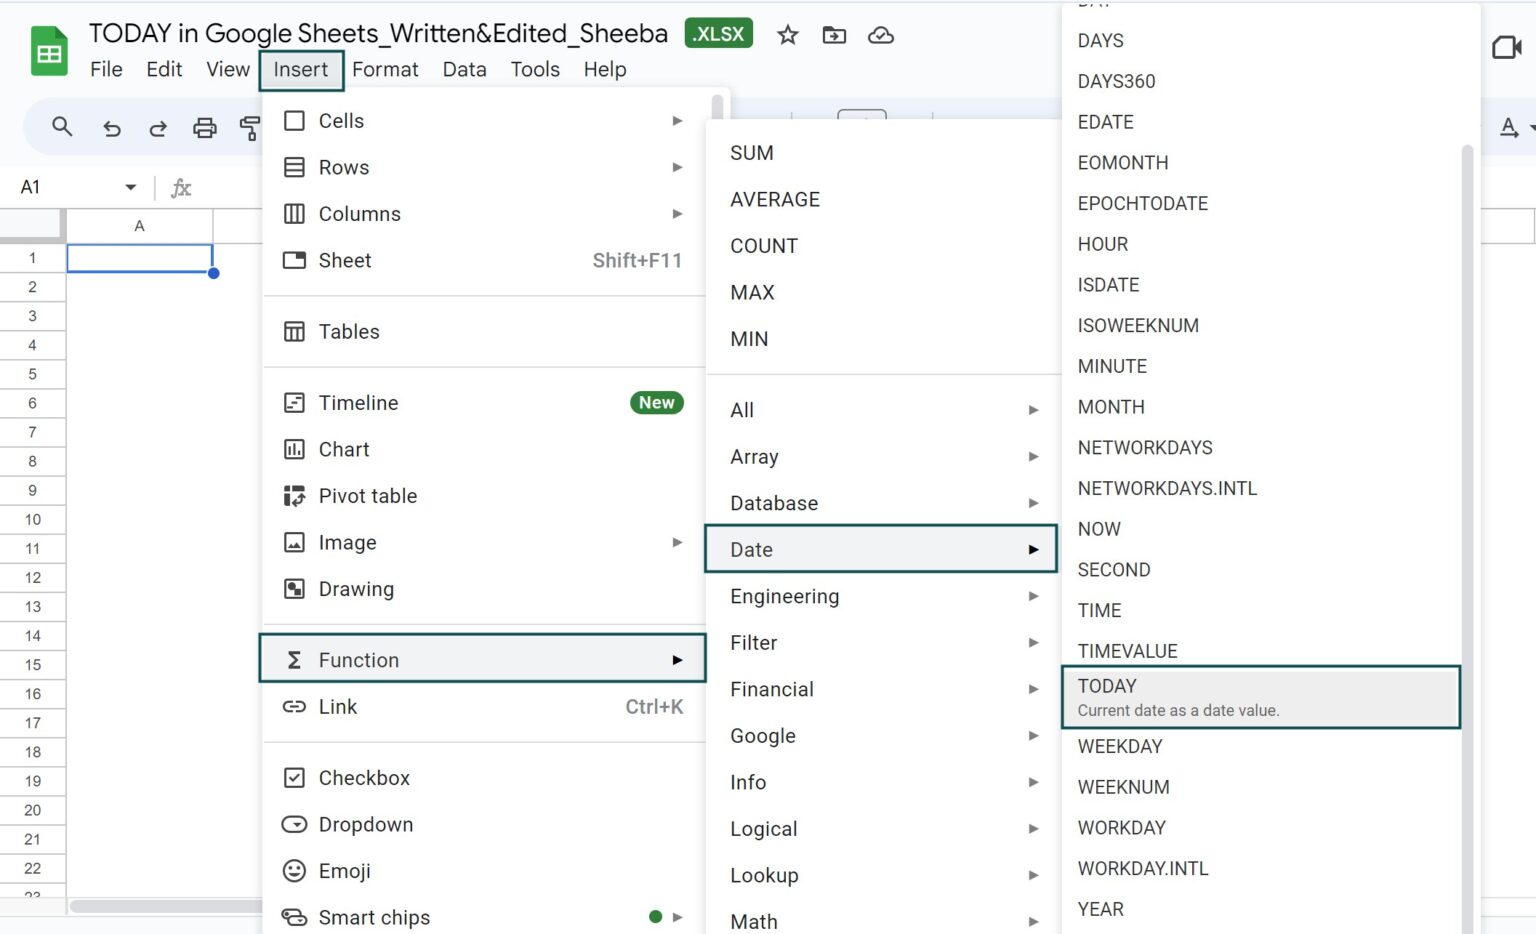1536x934 pixels.
Task: Click the .XLSX file format badge
Action: click(x=719, y=34)
